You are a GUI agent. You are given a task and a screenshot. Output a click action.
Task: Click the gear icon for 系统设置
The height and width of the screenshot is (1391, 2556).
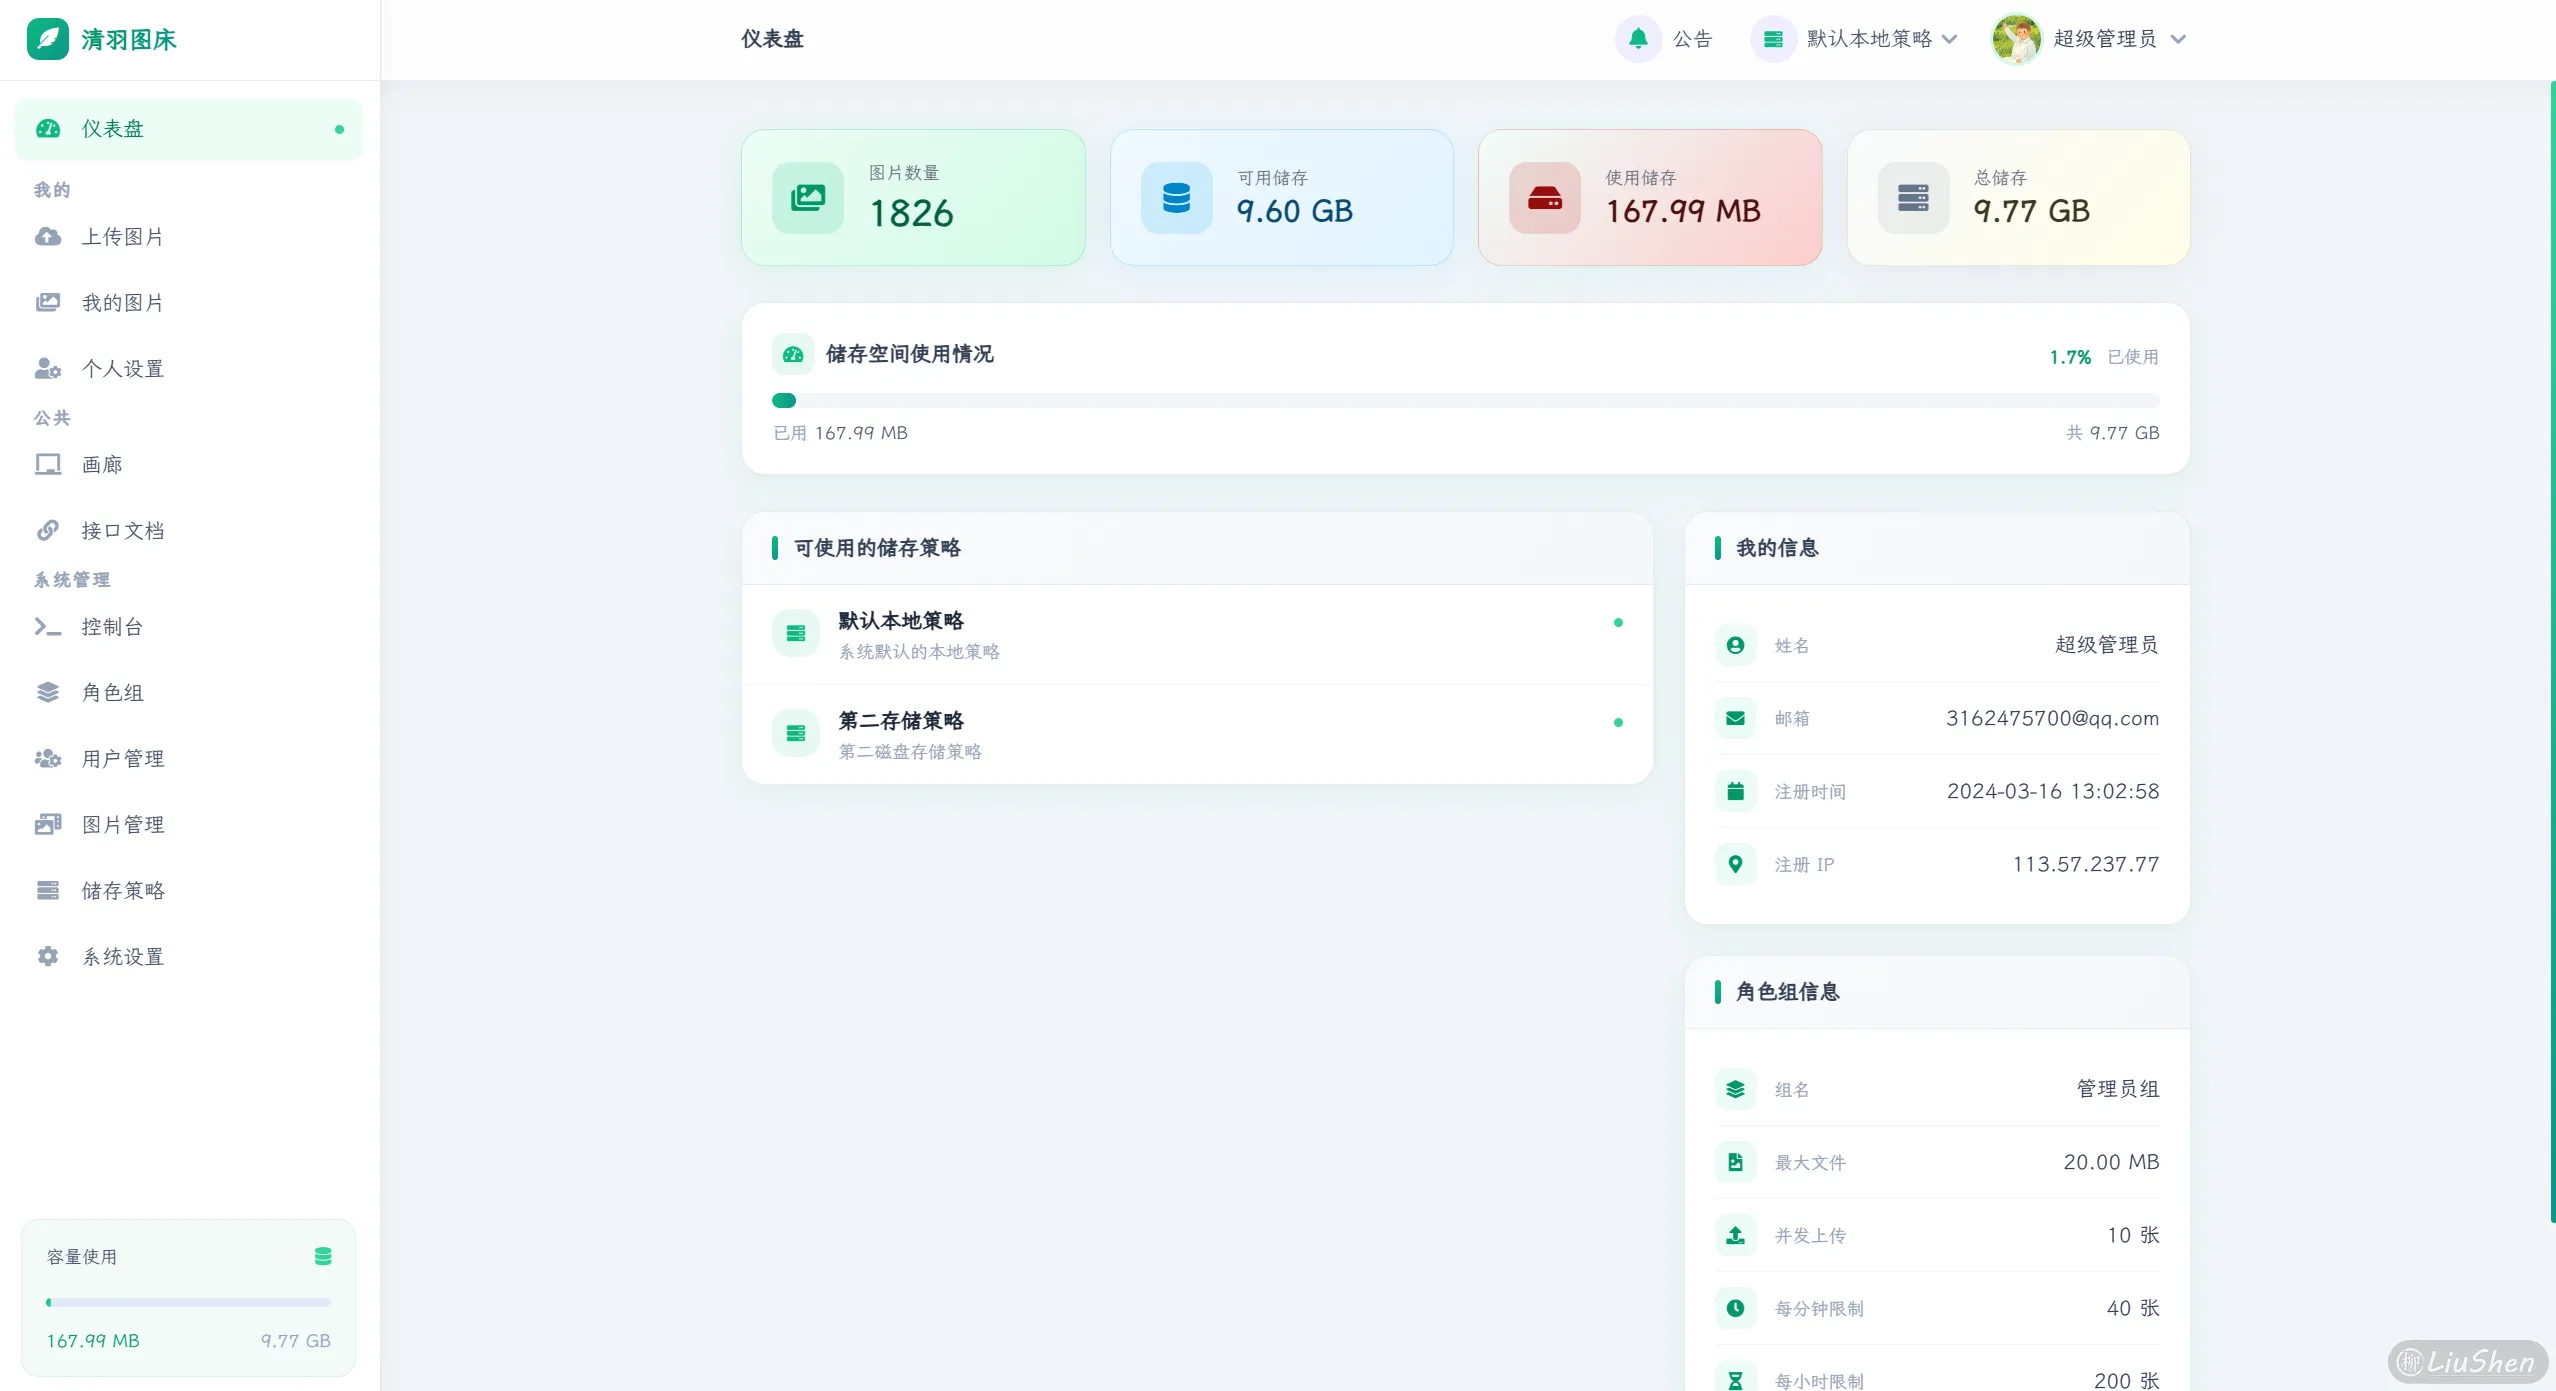[x=47, y=957]
